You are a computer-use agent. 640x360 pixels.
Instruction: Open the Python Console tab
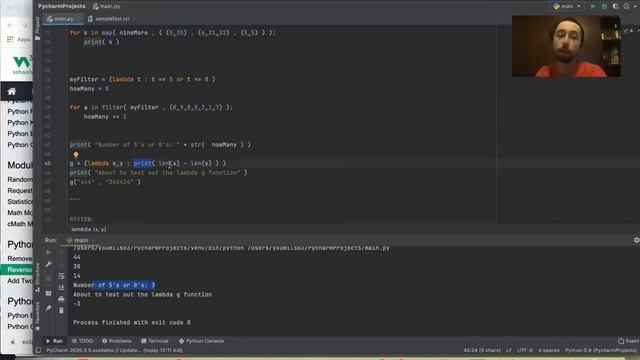coord(201,341)
